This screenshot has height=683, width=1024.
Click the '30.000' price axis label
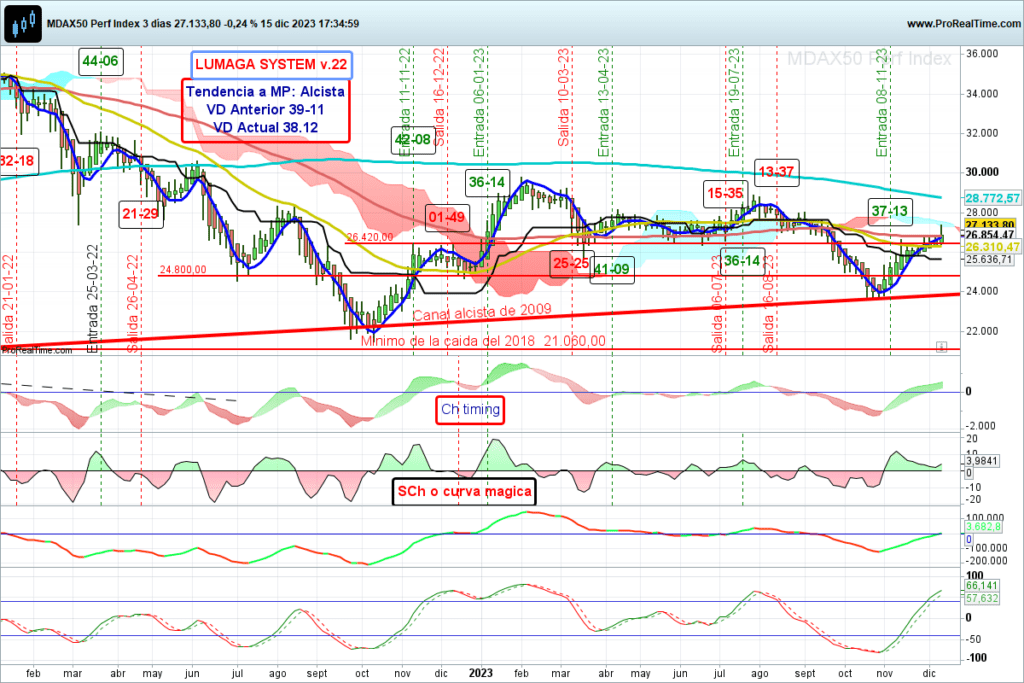982,172
